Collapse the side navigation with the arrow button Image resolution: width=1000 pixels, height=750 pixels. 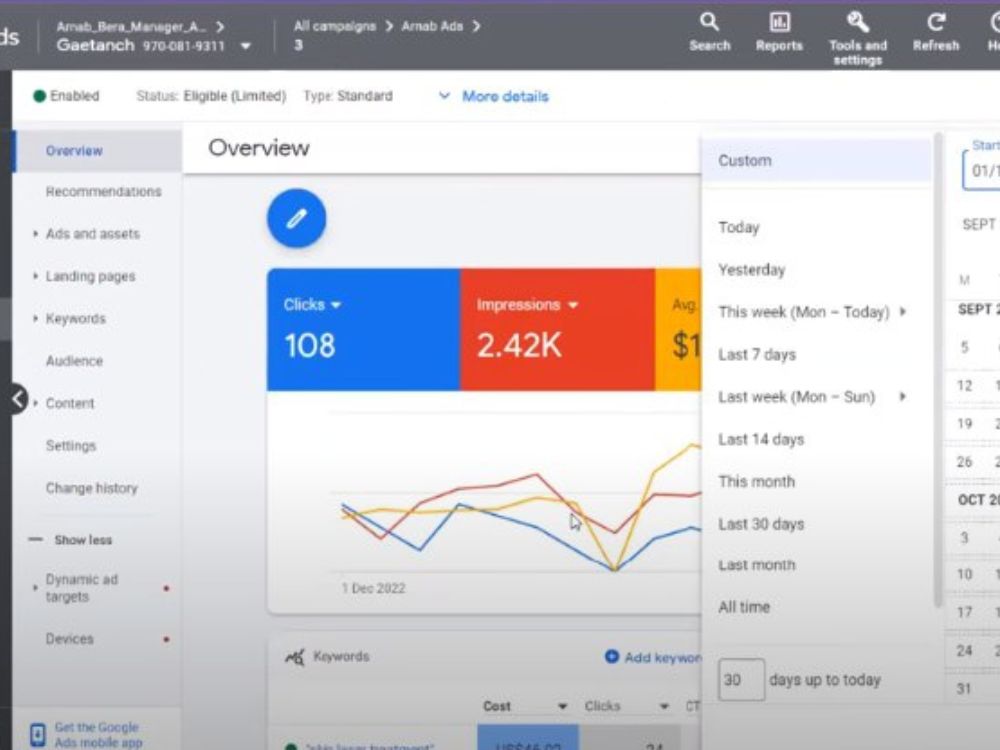[17, 399]
